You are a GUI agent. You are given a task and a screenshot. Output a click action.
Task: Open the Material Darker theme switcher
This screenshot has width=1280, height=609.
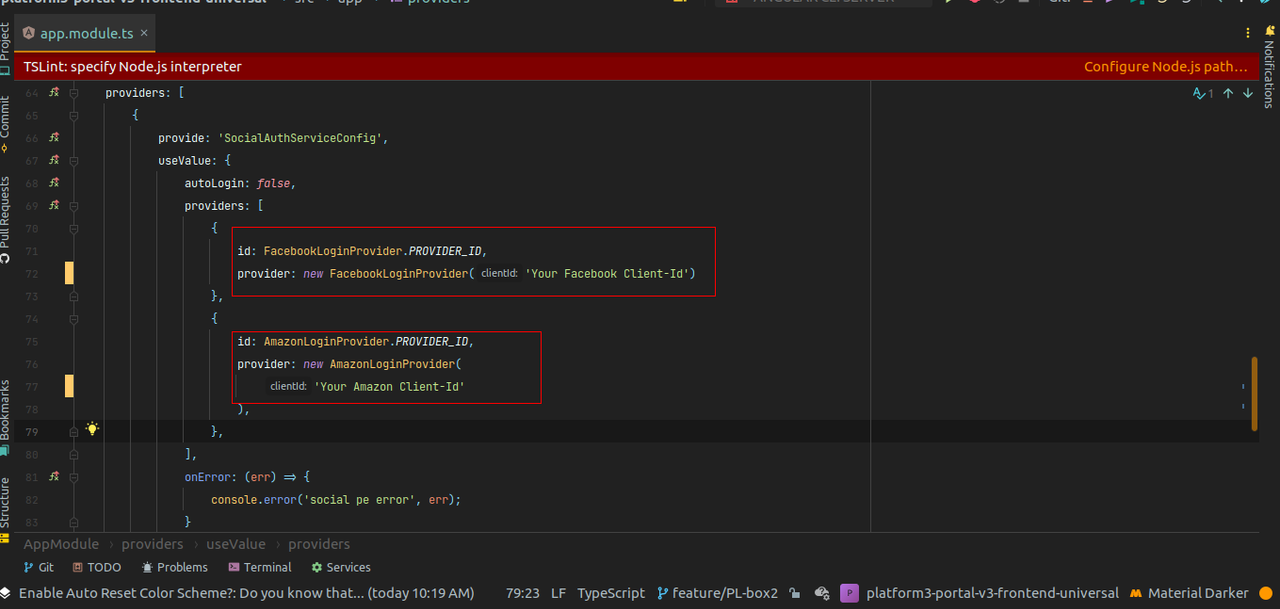pyautogui.click(x=1189, y=593)
